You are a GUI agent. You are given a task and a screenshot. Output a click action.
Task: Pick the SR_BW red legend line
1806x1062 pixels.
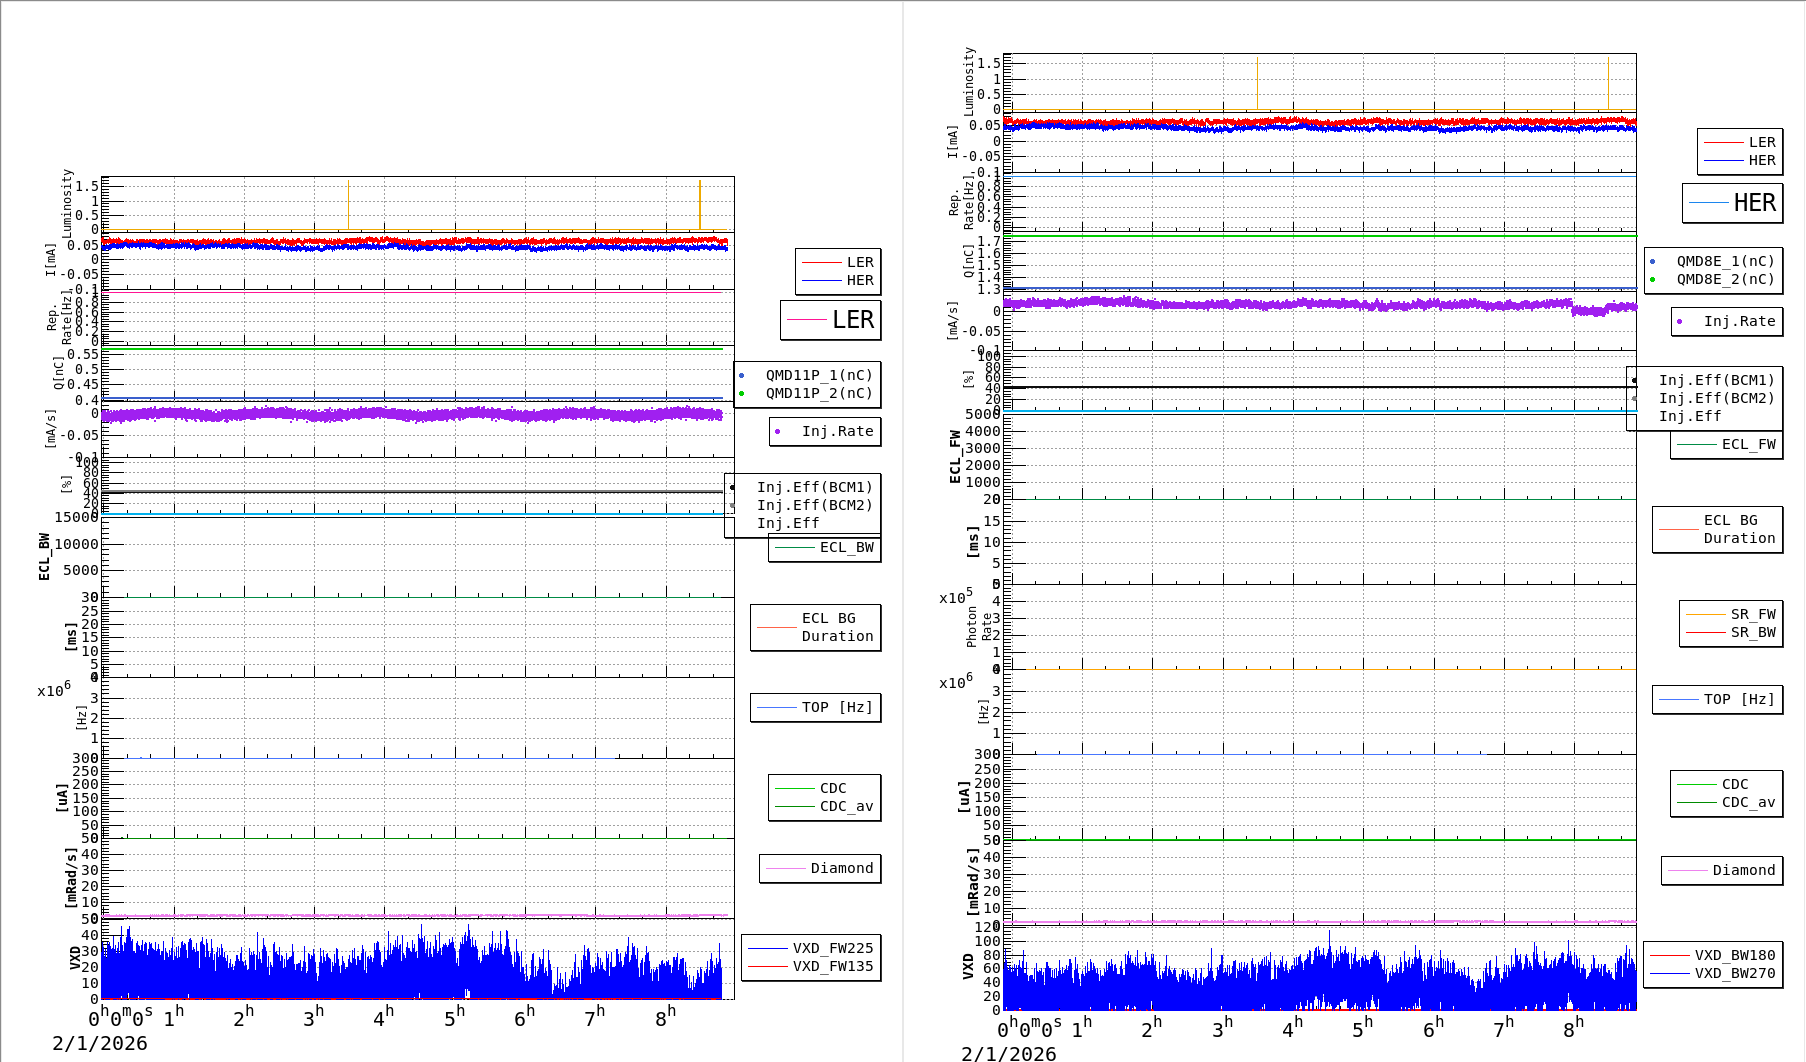1707,632
